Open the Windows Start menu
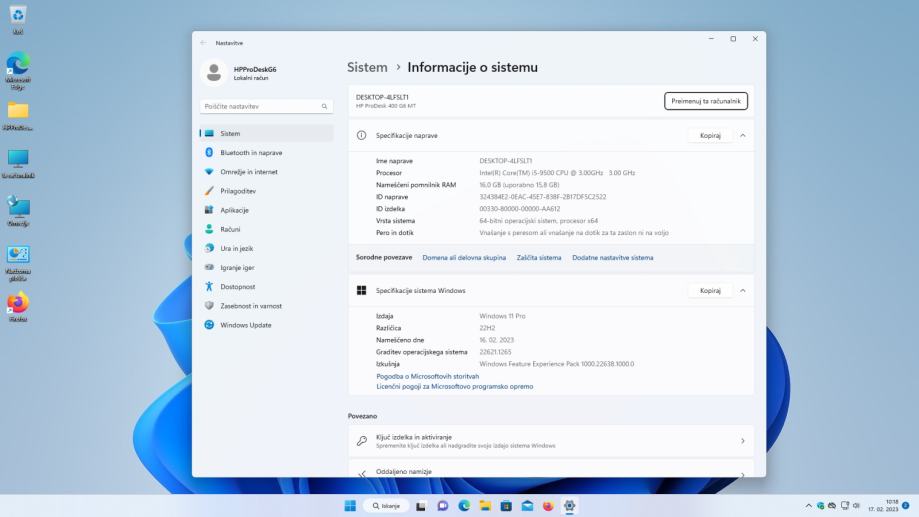Image resolution: width=919 pixels, height=517 pixels. [x=350, y=506]
